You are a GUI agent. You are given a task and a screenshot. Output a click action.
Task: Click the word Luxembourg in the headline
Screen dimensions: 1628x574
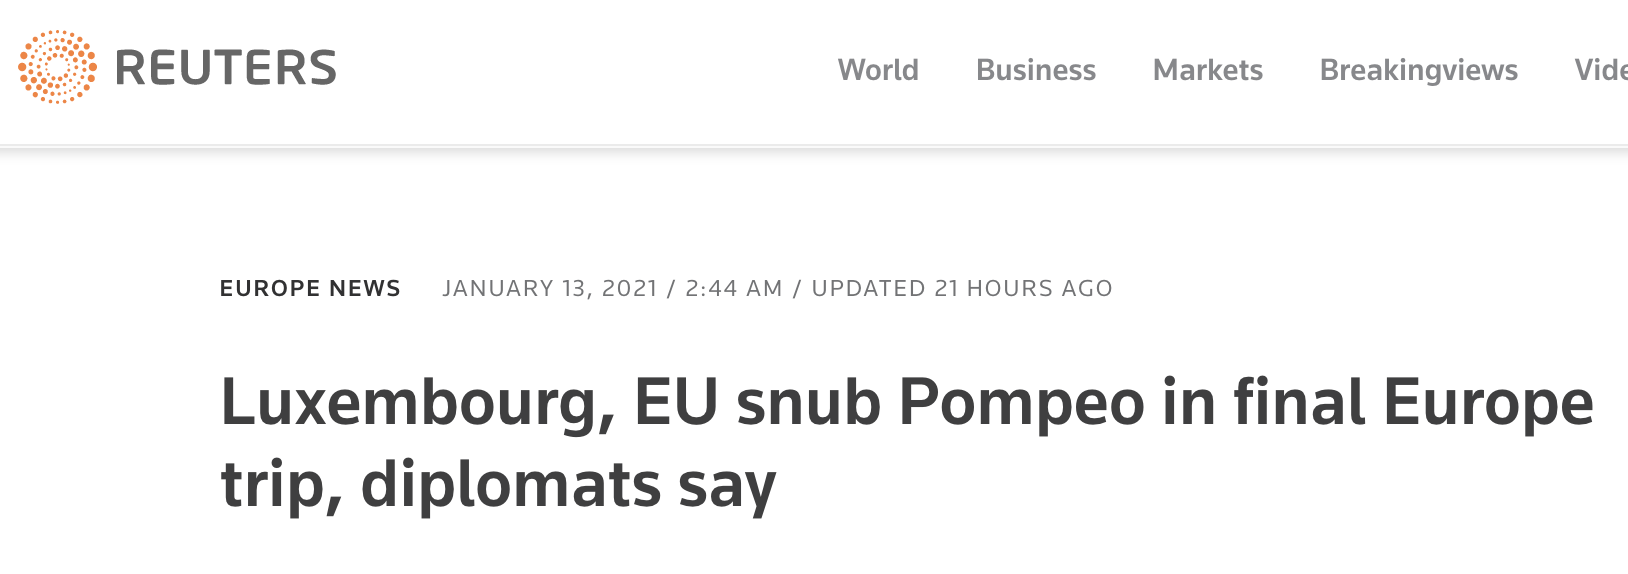click(x=417, y=404)
